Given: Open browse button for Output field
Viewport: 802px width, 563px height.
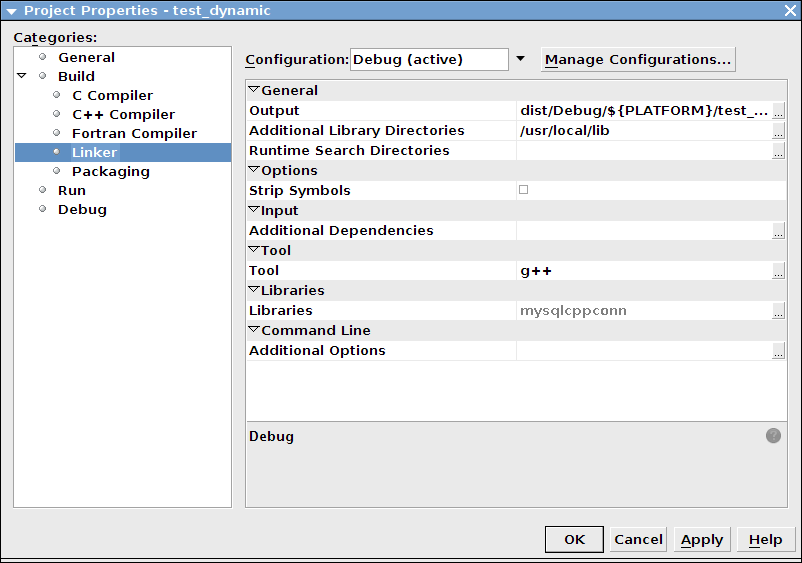Looking at the screenshot, I should click(779, 111).
